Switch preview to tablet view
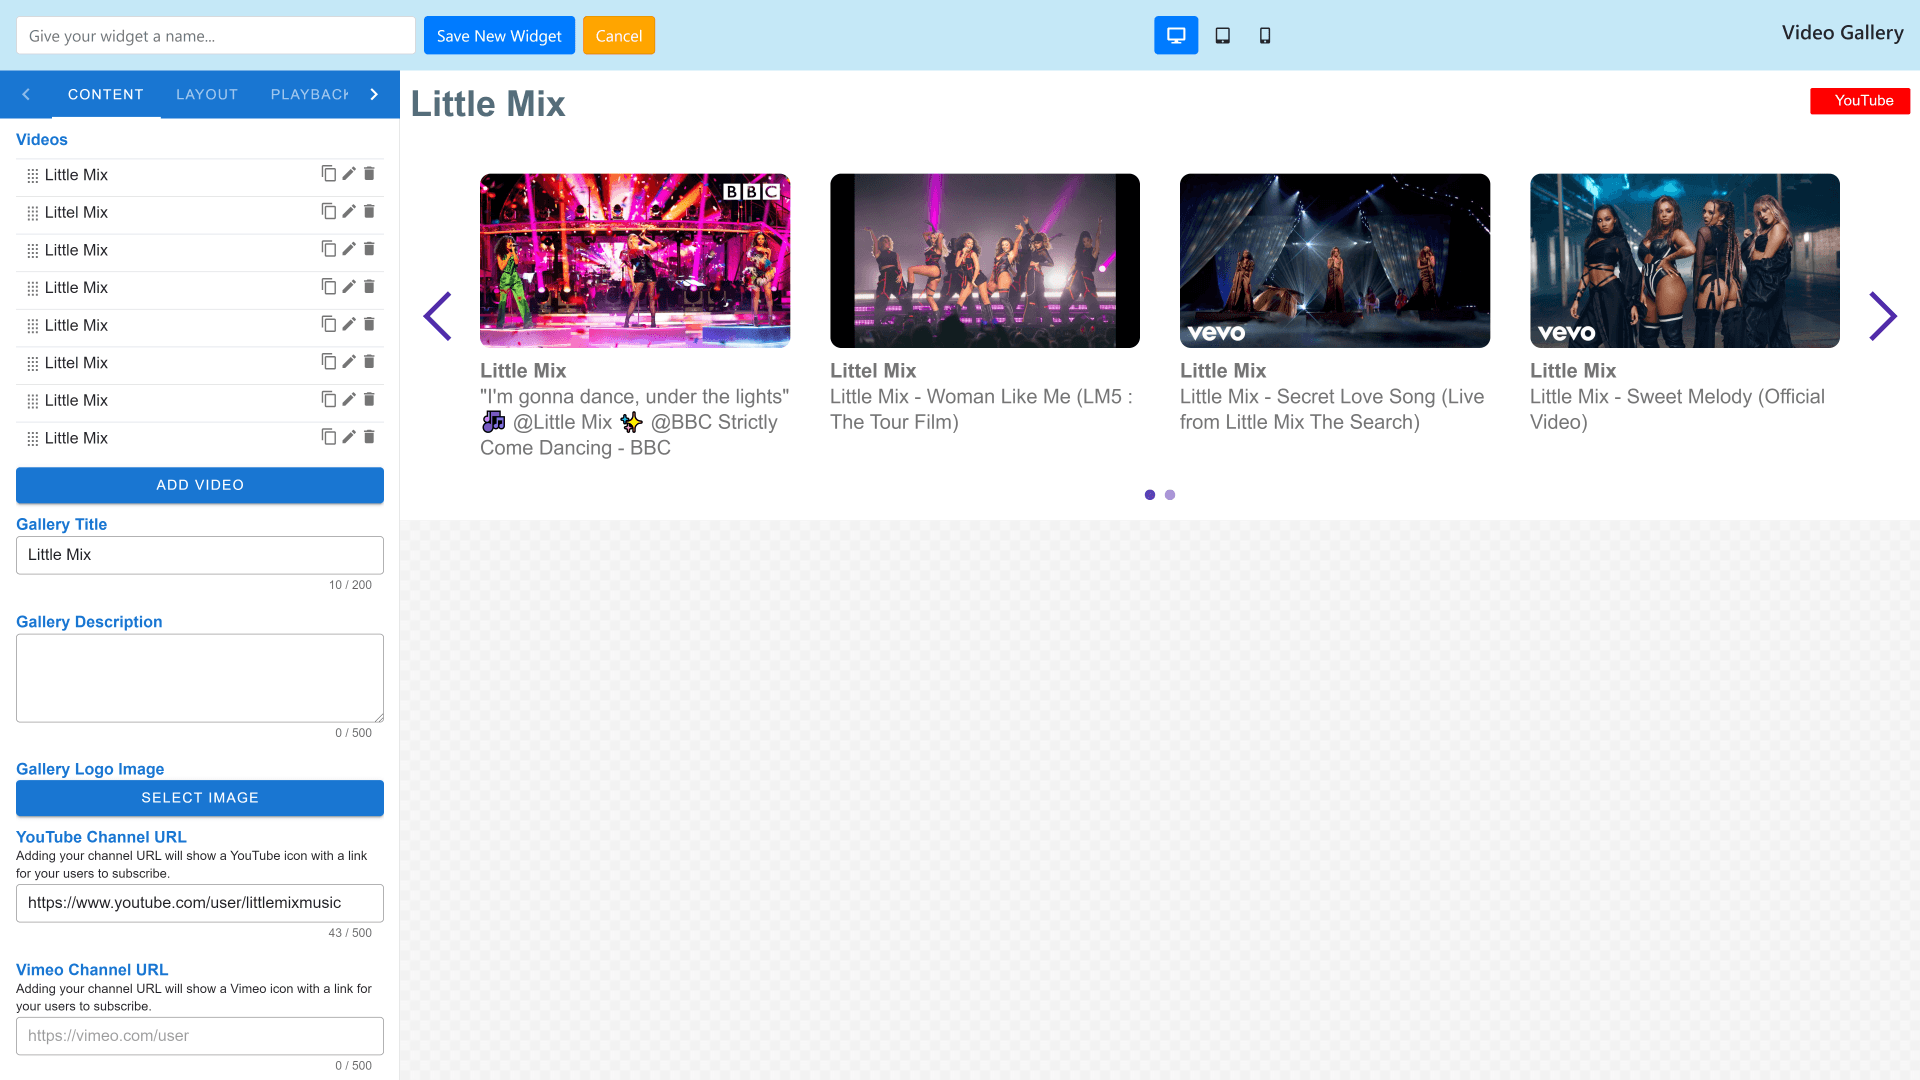 pos(1222,36)
